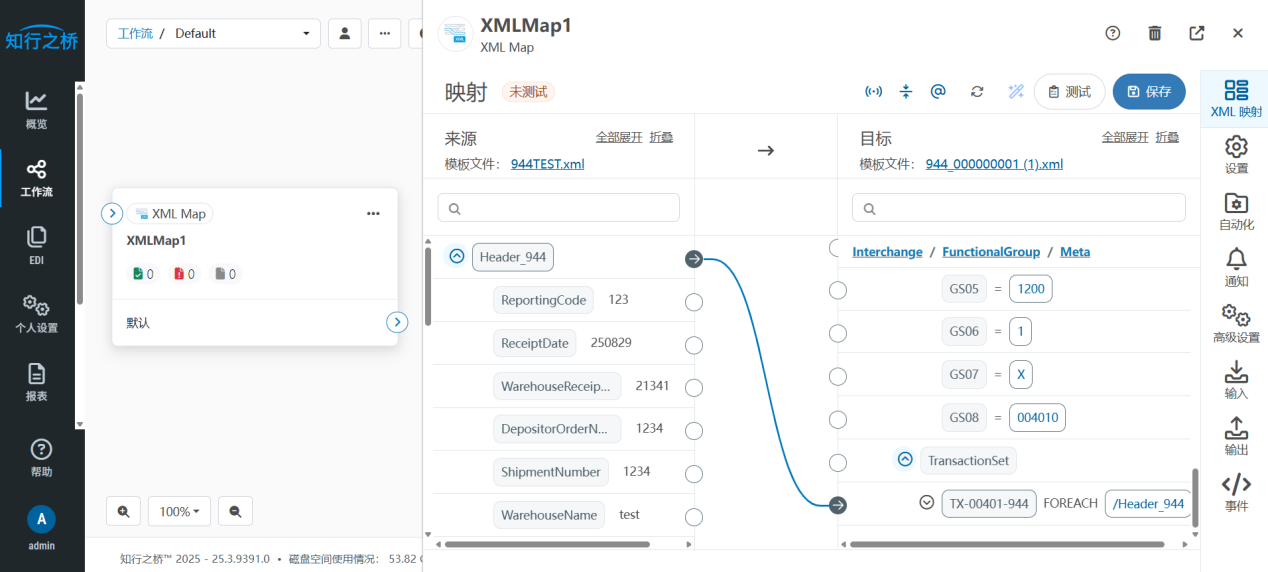Expand the TX-00401-944 target node
The width and height of the screenshot is (1268, 572).
[927, 503]
